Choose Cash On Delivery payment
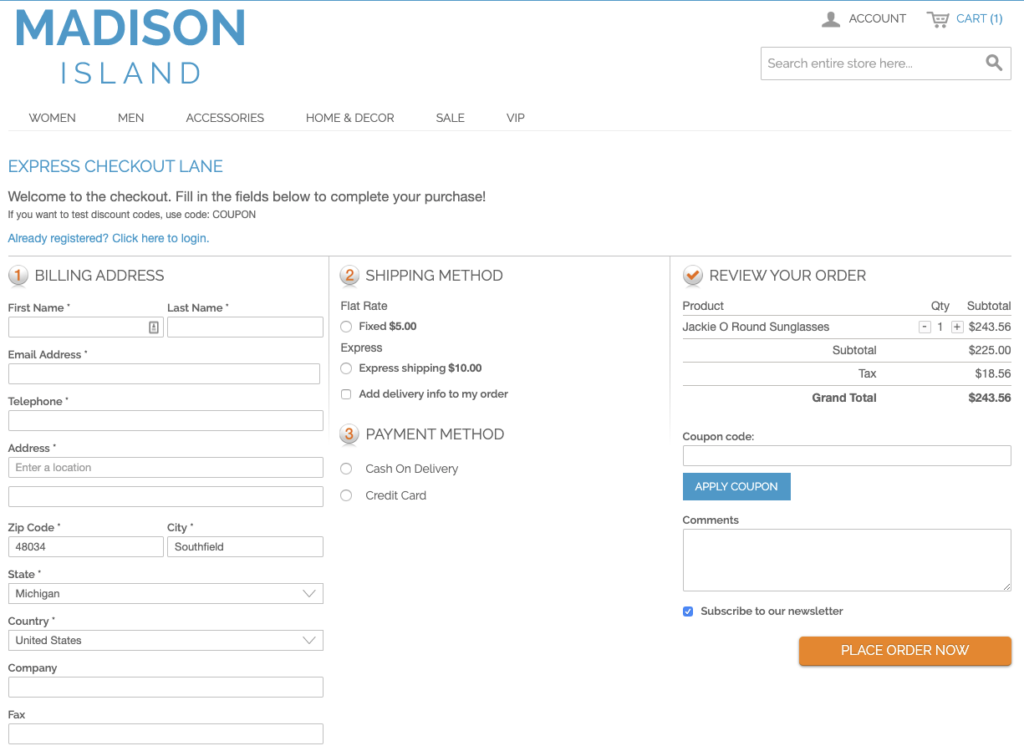The width and height of the screenshot is (1024, 751). coord(345,468)
